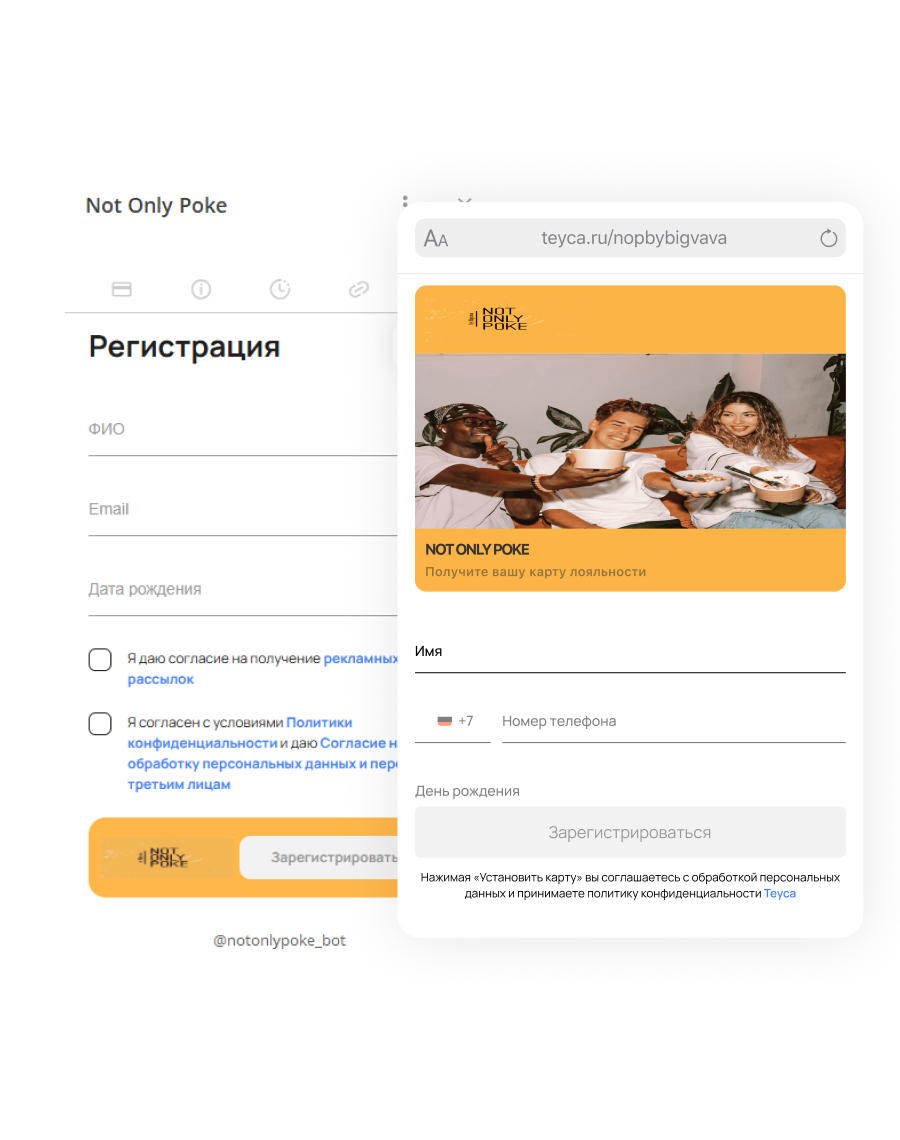The width and height of the screenshot is (900, 1140).
Task: Click the gray Зарегистрироваться button
Action: click(630, 832)
